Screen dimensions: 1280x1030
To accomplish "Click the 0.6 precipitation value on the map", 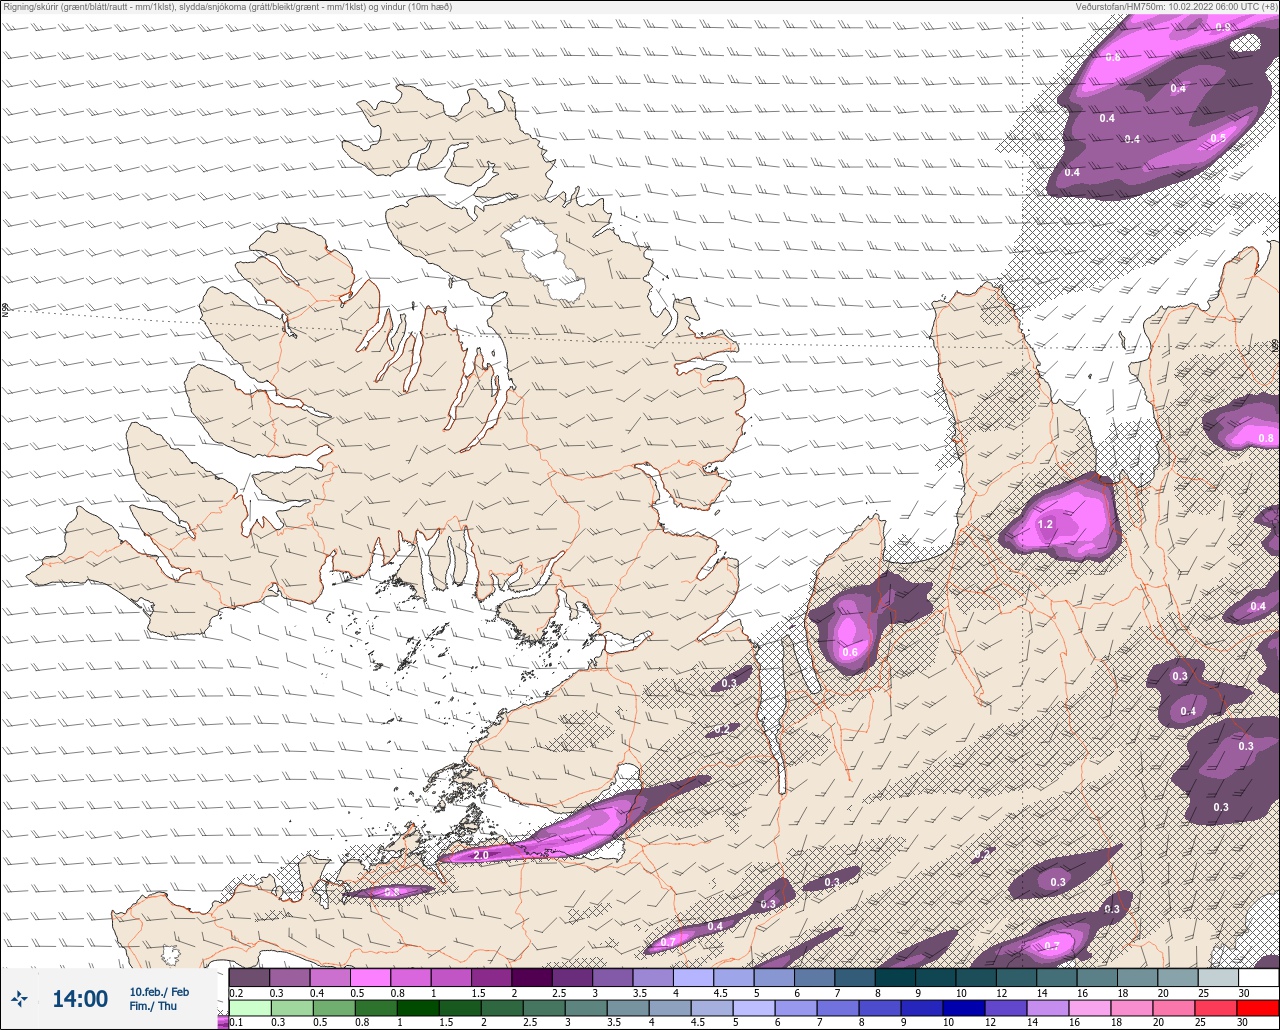I will [x=850, y=653].
